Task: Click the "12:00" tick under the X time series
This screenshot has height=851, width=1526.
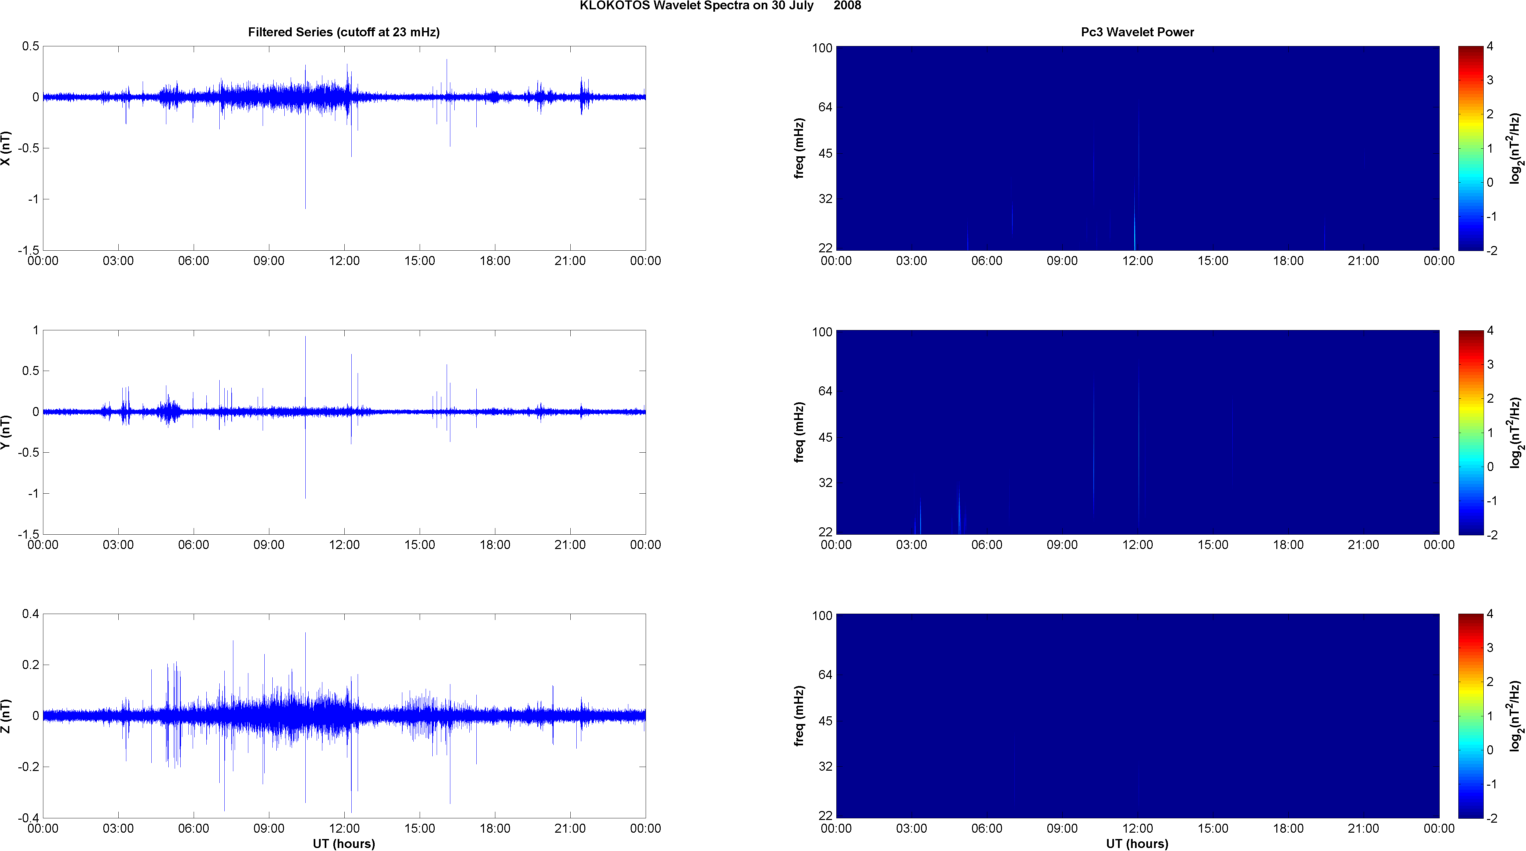Action: [x=344, y=261]
